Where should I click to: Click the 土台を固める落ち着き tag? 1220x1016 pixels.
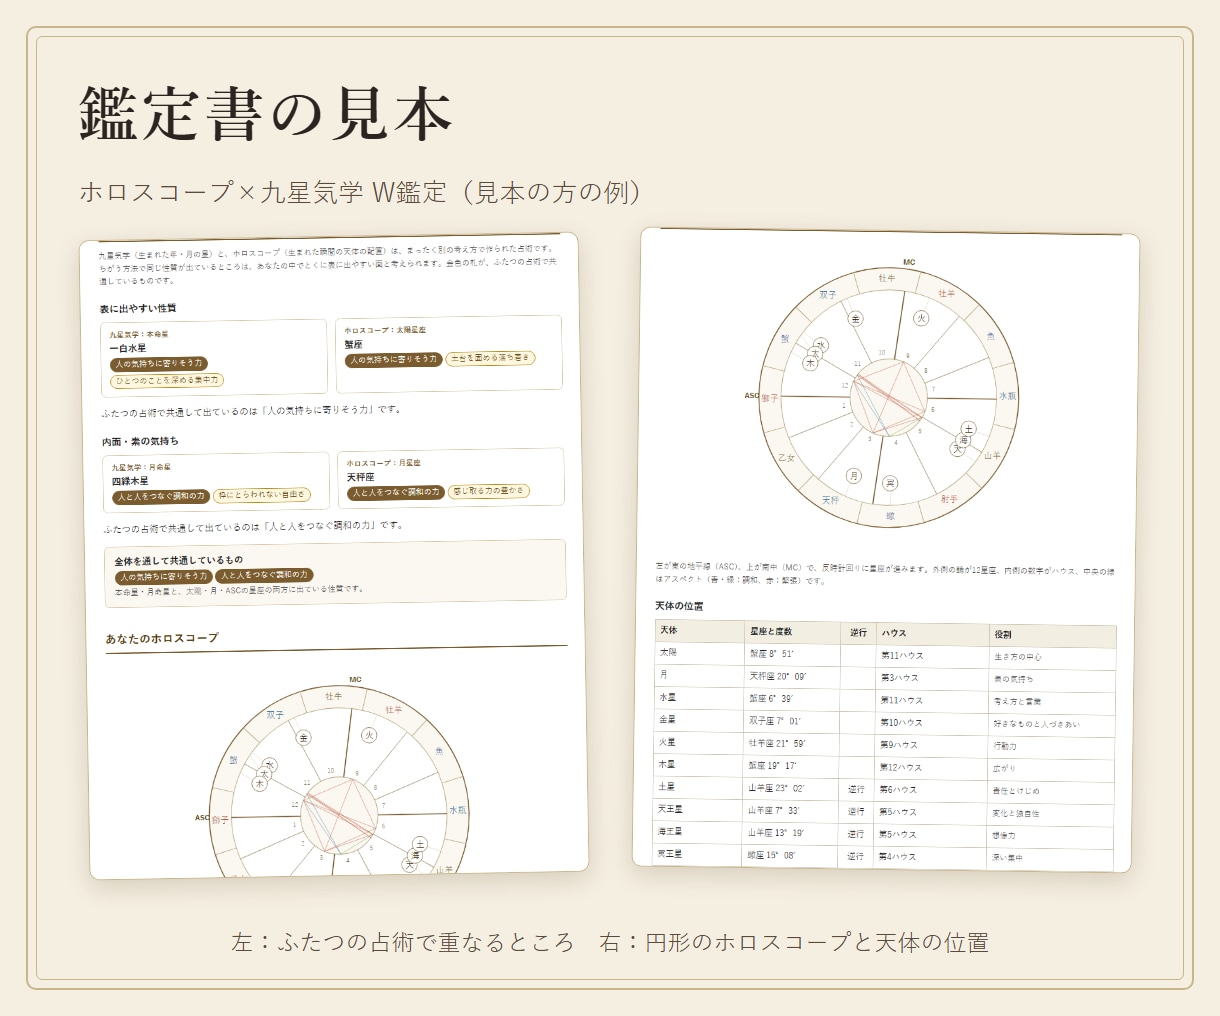click(x=490, y=358)
